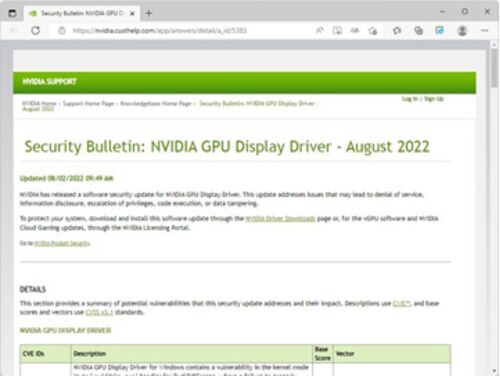Add this page to favorites

tap(373, 31)
